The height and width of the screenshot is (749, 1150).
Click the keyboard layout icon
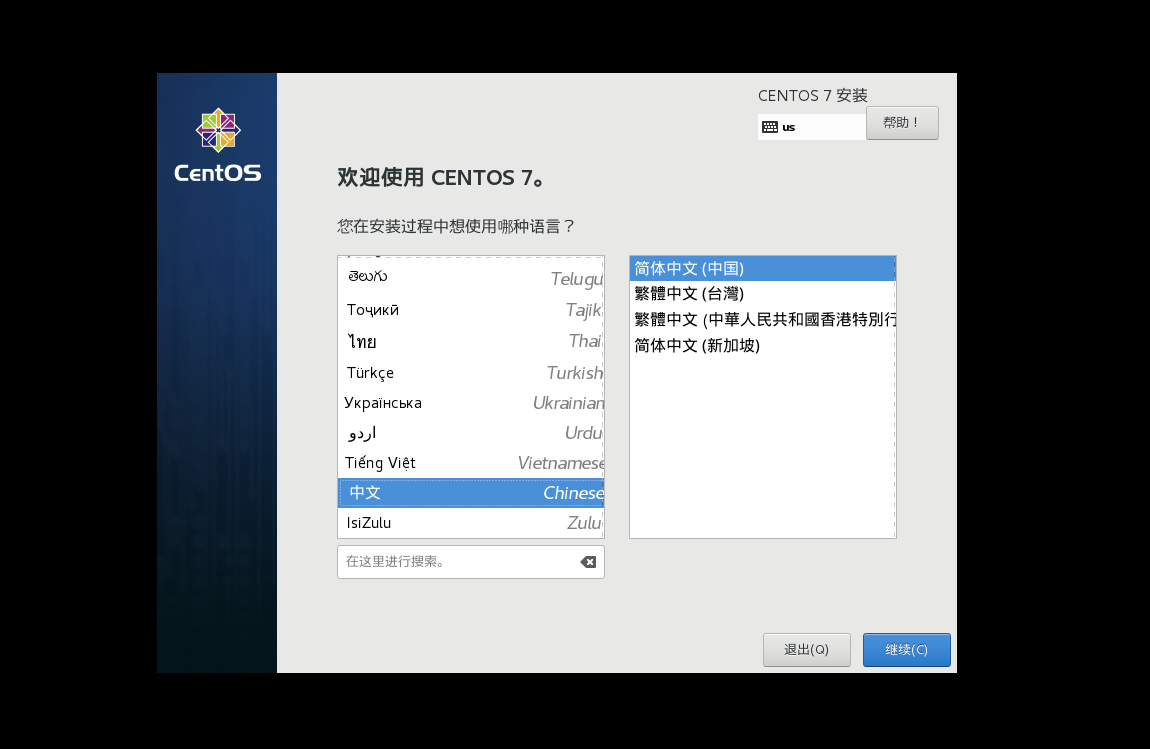pyautogui.click(x=769, y=127)
